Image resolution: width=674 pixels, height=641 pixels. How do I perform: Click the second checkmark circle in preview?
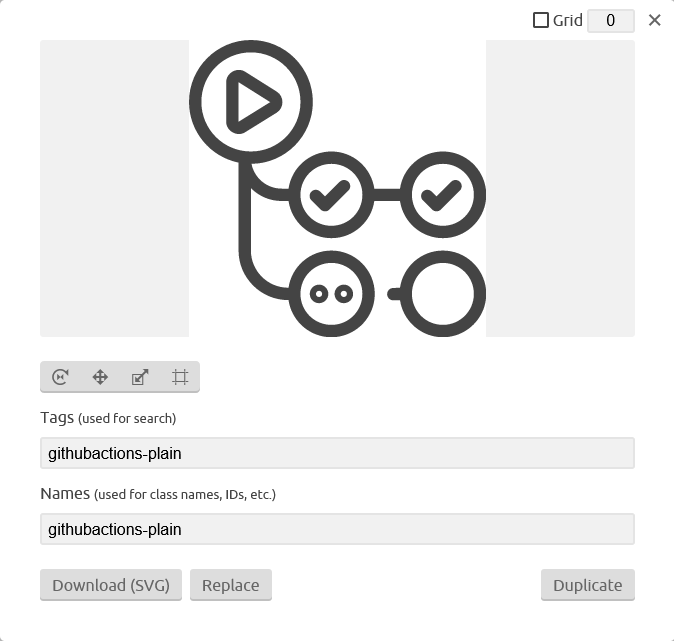(x=443, y=195)
